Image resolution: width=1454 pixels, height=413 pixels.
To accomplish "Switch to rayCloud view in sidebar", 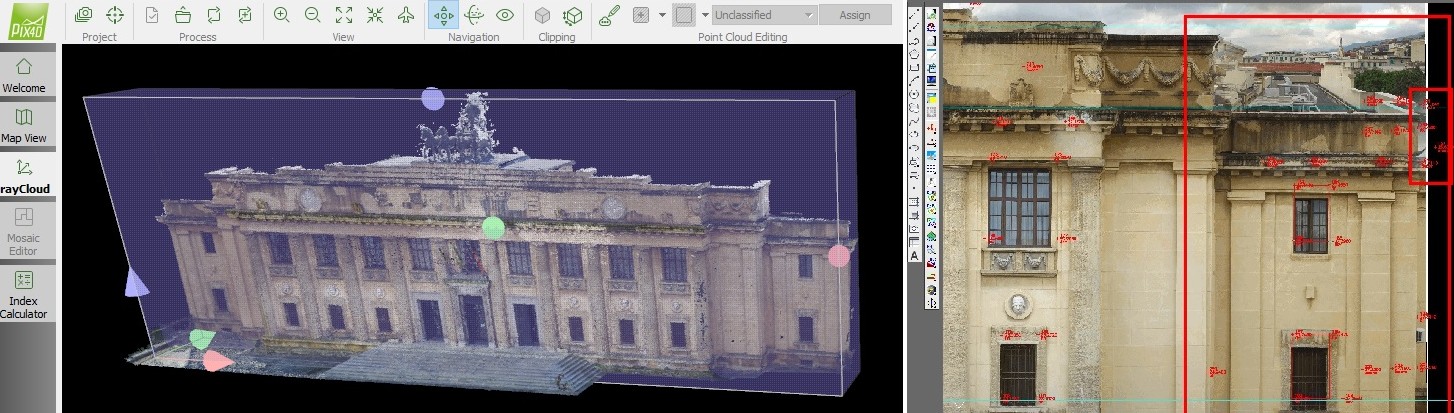I will 24,176.
